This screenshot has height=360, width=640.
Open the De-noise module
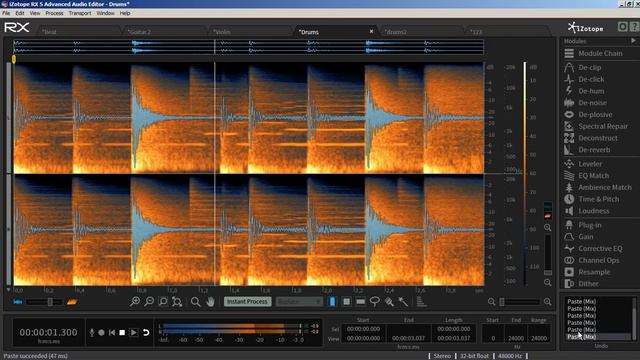tap(585, 103)
